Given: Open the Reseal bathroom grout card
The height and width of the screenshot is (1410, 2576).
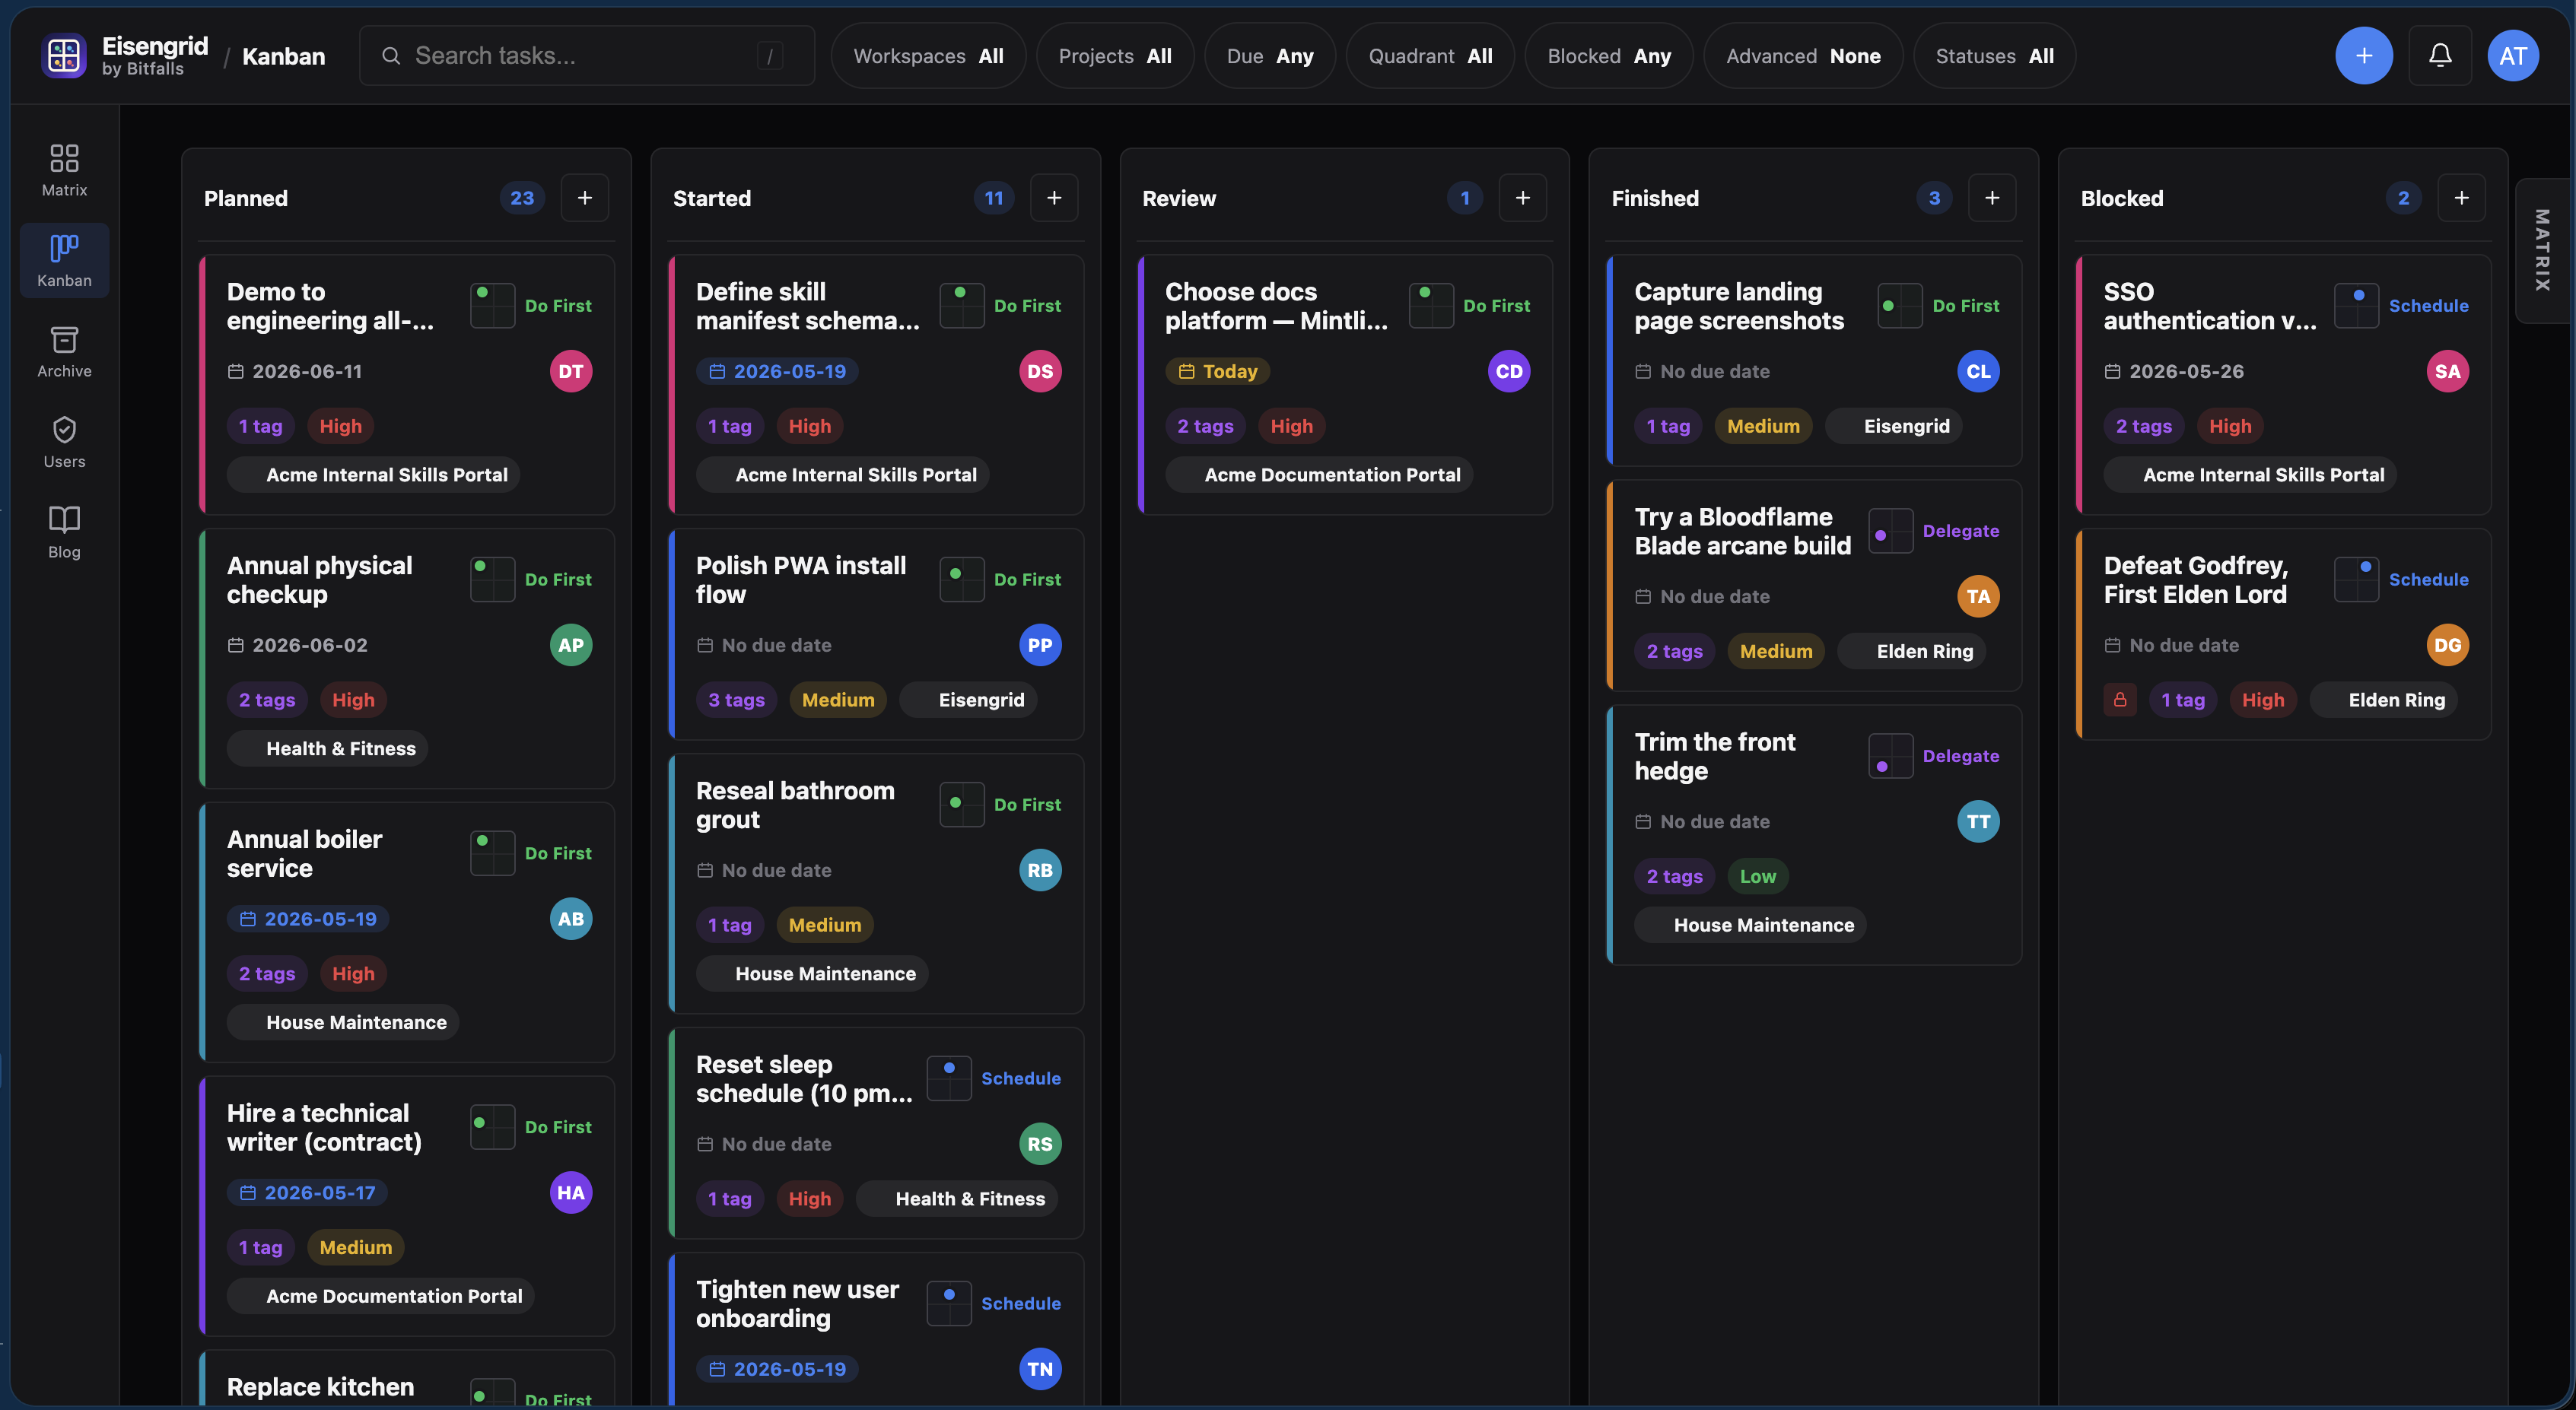Looking at the screenshot, I should [x=876, y=883].
